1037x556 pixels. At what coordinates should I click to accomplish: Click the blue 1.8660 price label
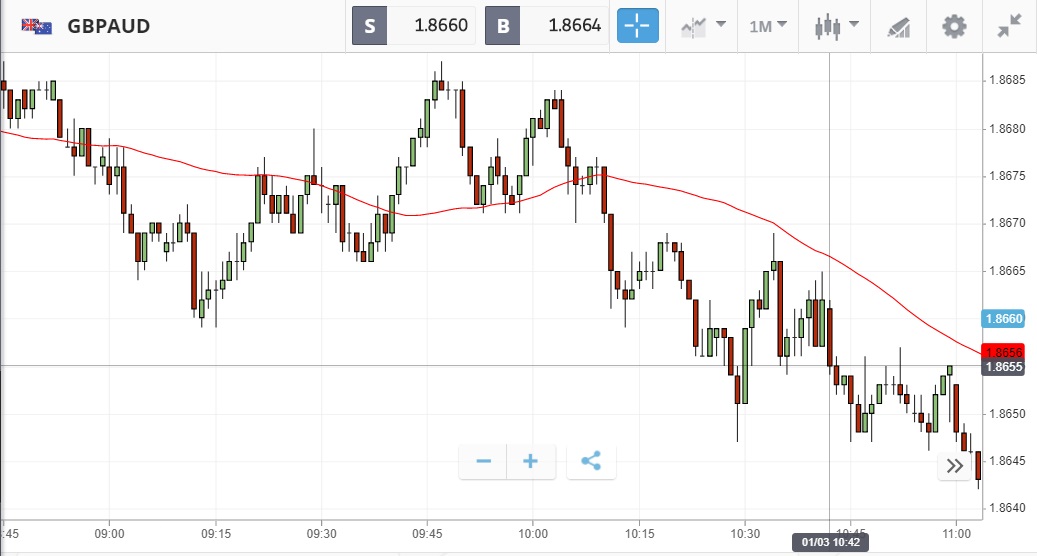pyautogui.click(x=1004, y=319)
